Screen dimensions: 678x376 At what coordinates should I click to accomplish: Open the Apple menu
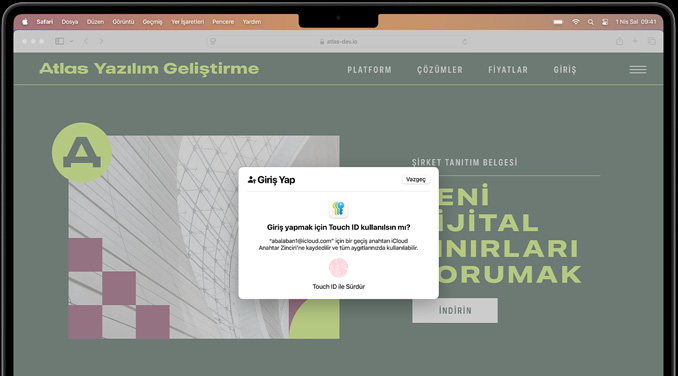tap(25, 22)
